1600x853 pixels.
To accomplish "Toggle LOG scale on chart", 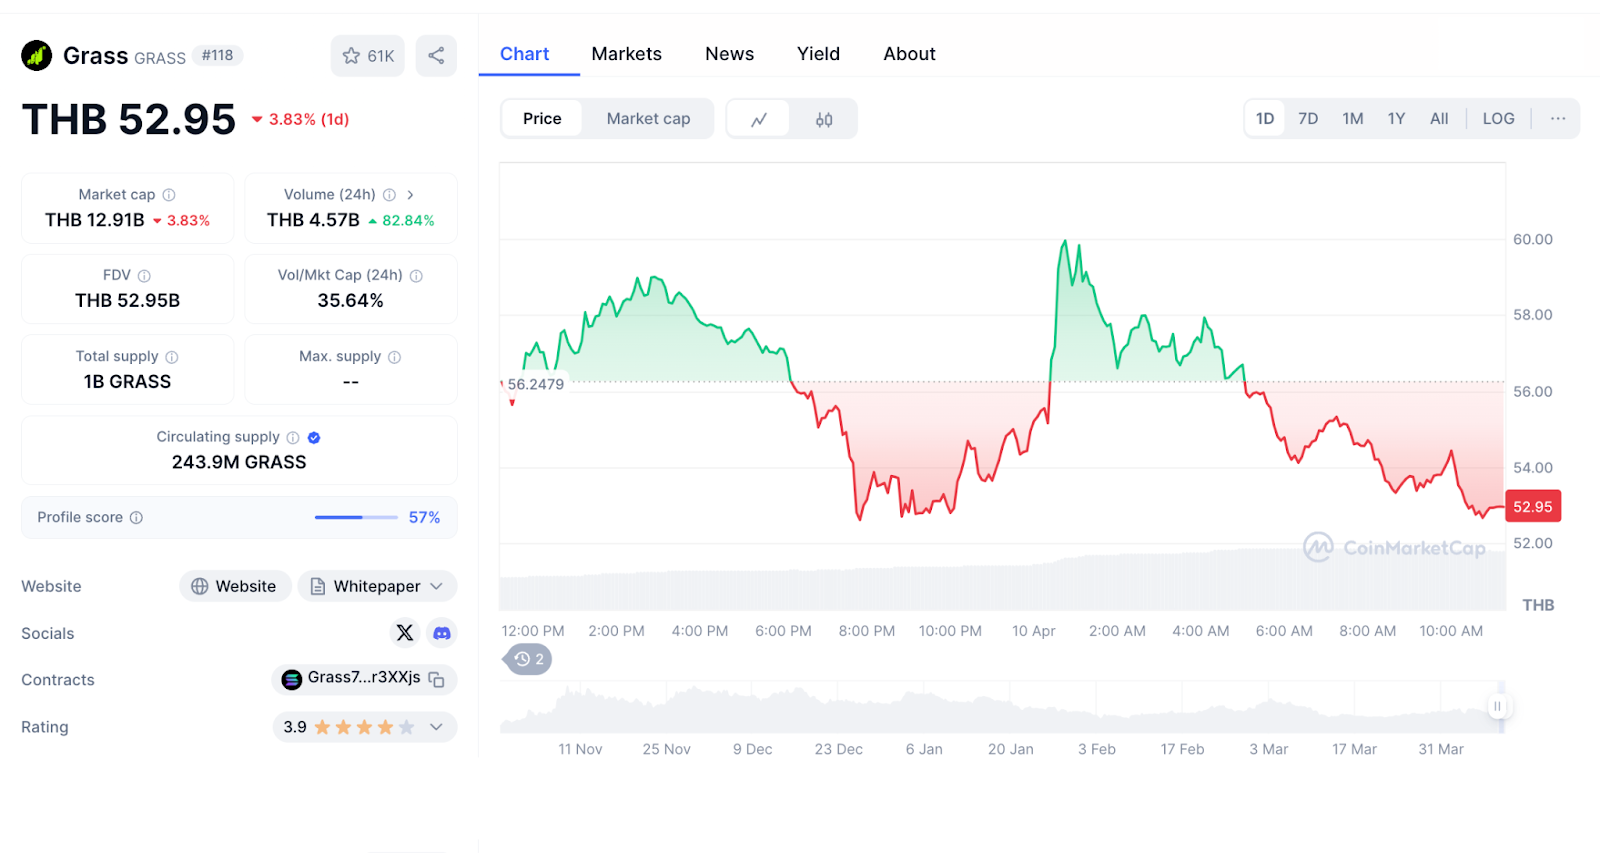I will tap(1498, 119).
